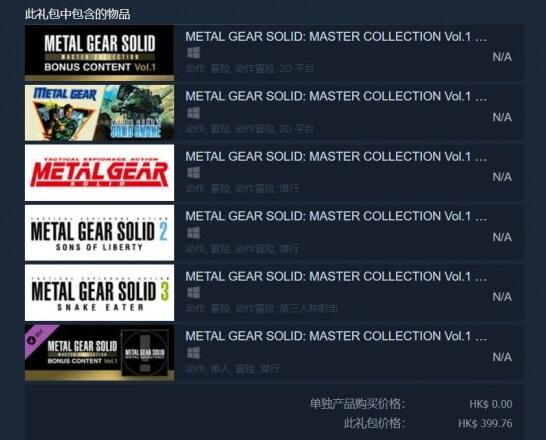Click Windows icon in Metal Gear Solid 3 row
The width and height of the screenshot is (546, 440).
coord(193,292)
